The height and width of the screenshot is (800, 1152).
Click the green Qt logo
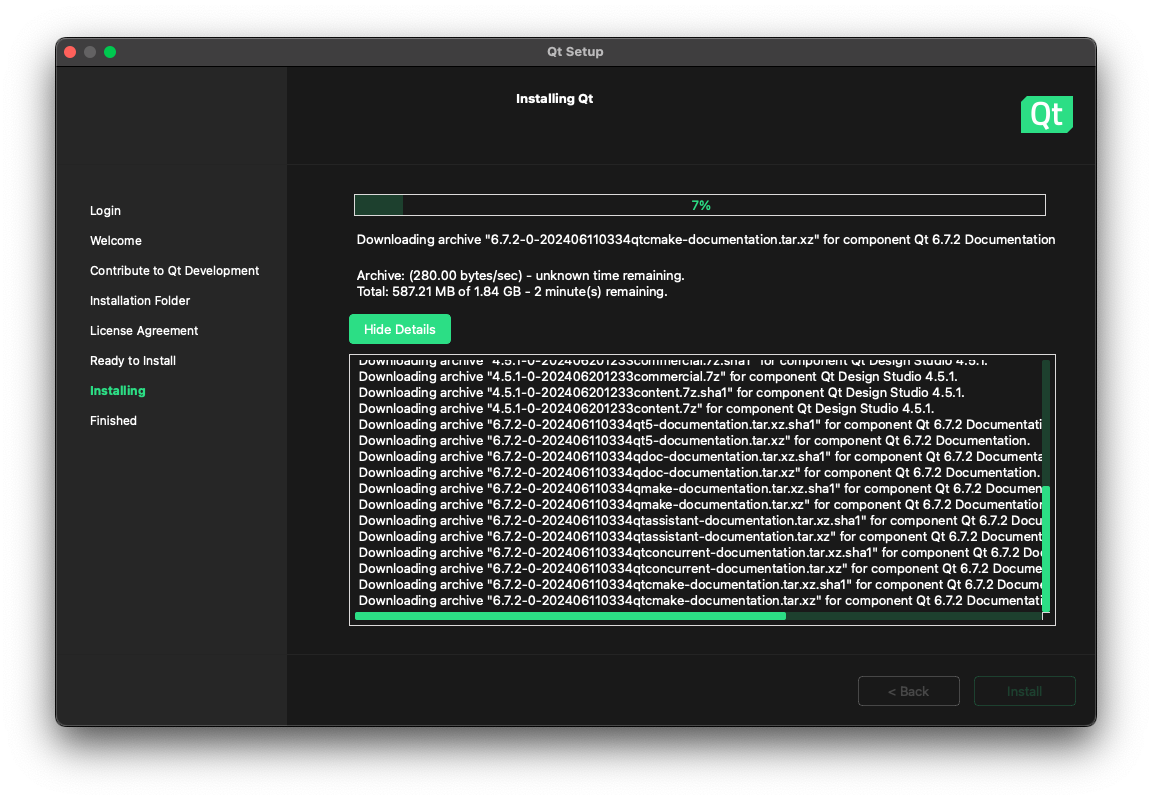click(x=1046, y=115)
